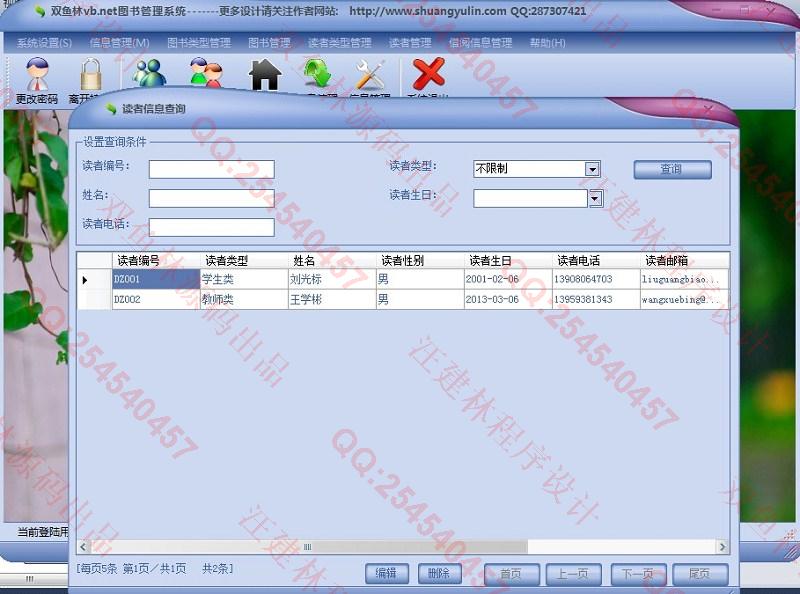
Task: Click the 读者生日 column header
Action: (508, 261)
